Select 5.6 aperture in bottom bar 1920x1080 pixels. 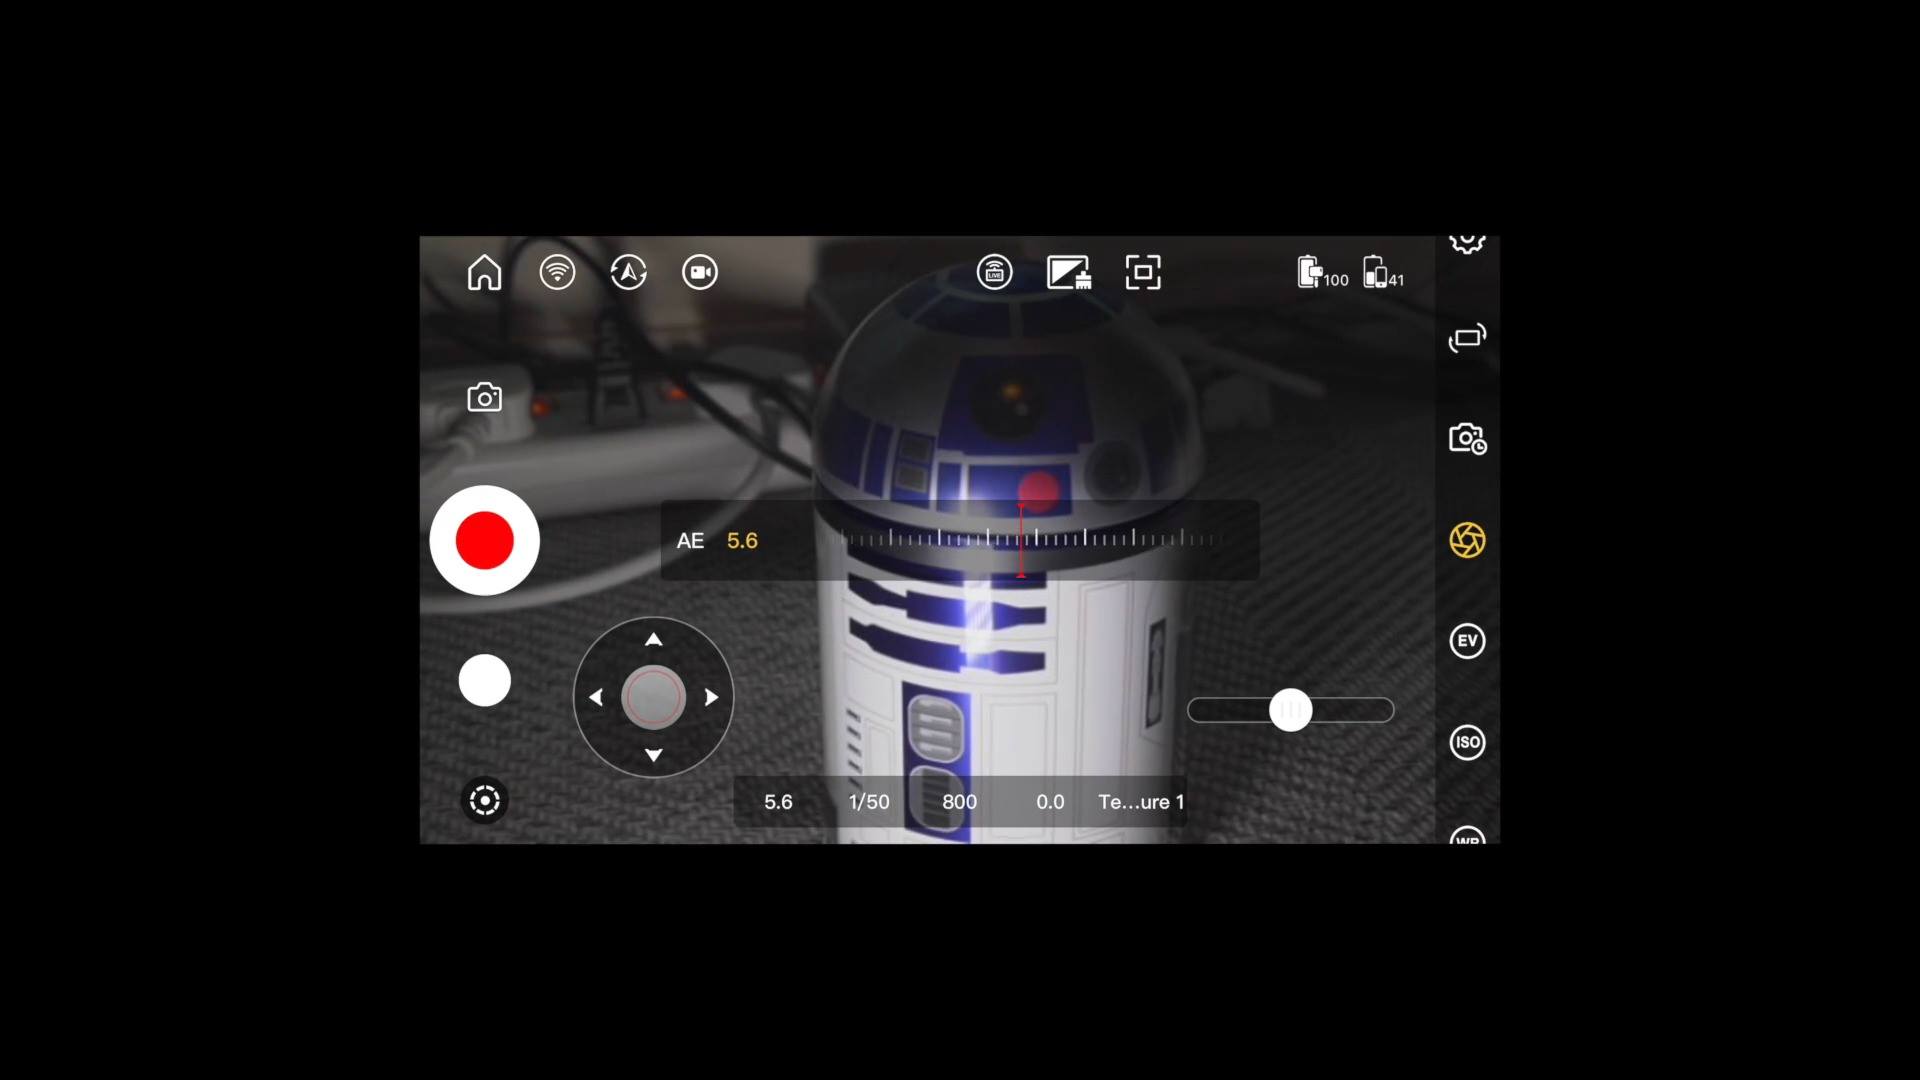(778, 802)
